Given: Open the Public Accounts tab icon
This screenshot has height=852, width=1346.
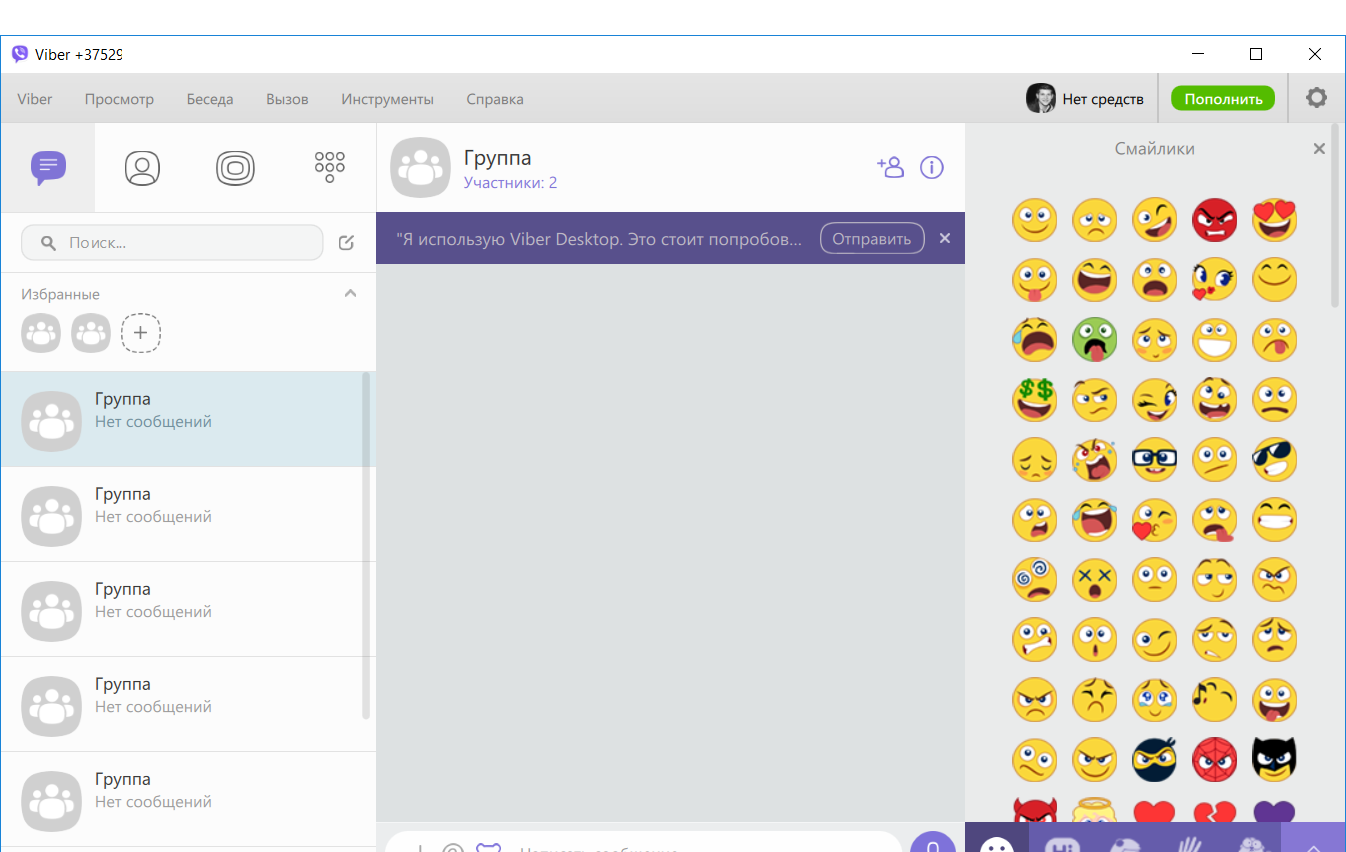Looking at the screenshot, I should 235,167.
